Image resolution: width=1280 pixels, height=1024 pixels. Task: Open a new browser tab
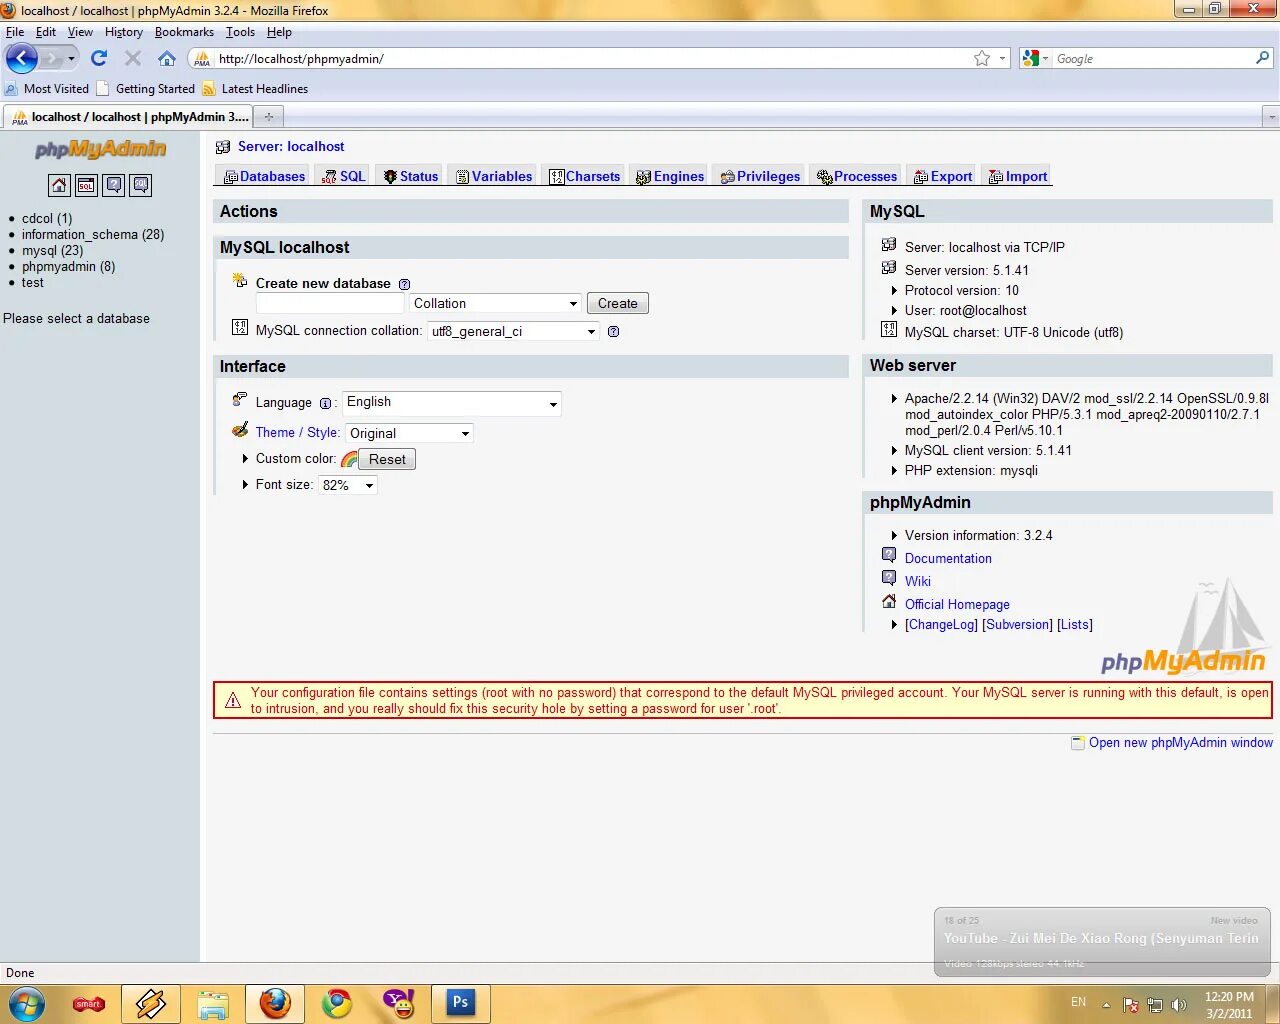tap(268, 117)
